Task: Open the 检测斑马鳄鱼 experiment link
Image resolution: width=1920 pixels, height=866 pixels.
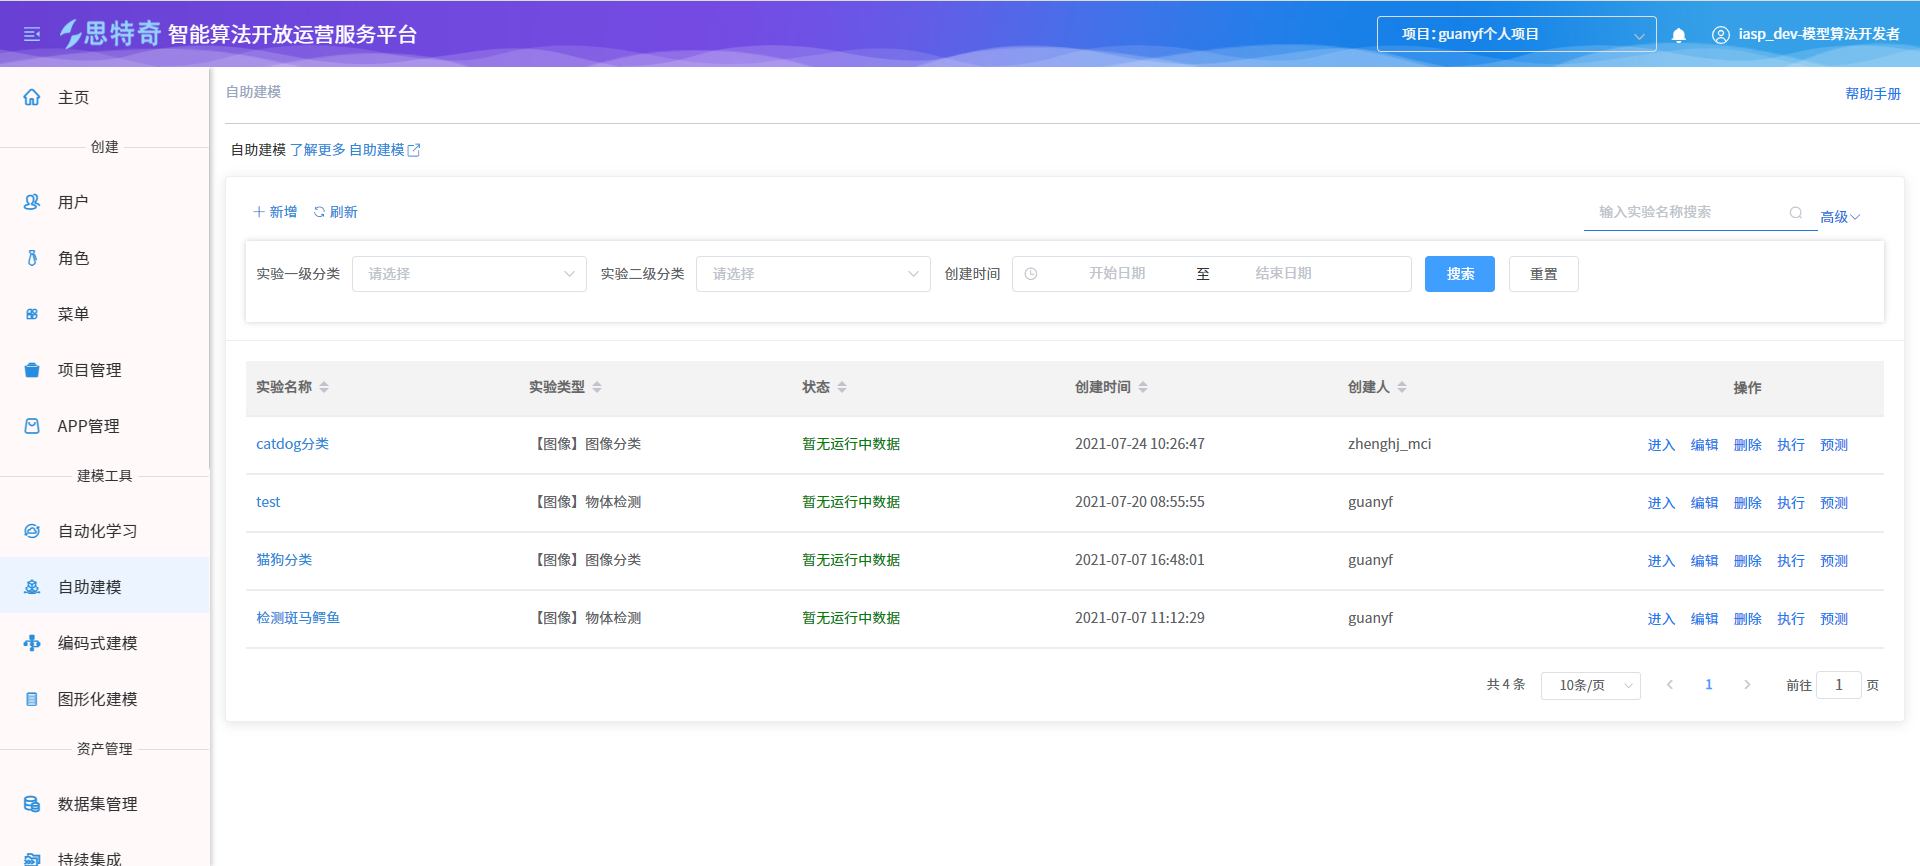Action: point(298,618)
